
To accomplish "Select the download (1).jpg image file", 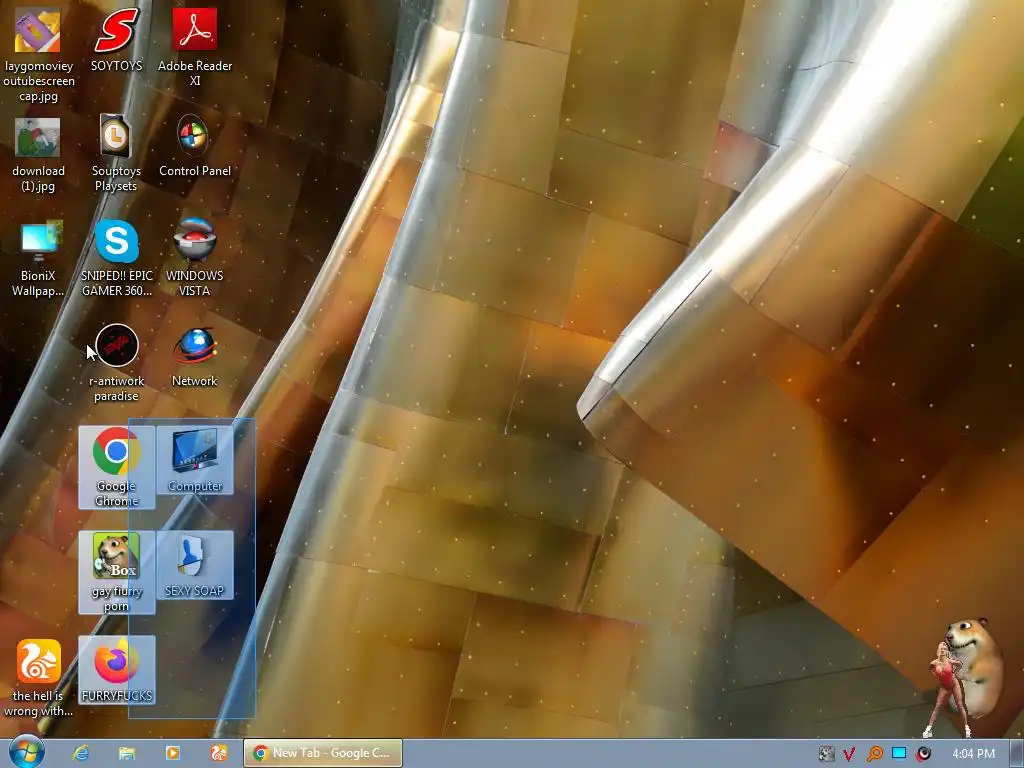I will click(38, 155).
